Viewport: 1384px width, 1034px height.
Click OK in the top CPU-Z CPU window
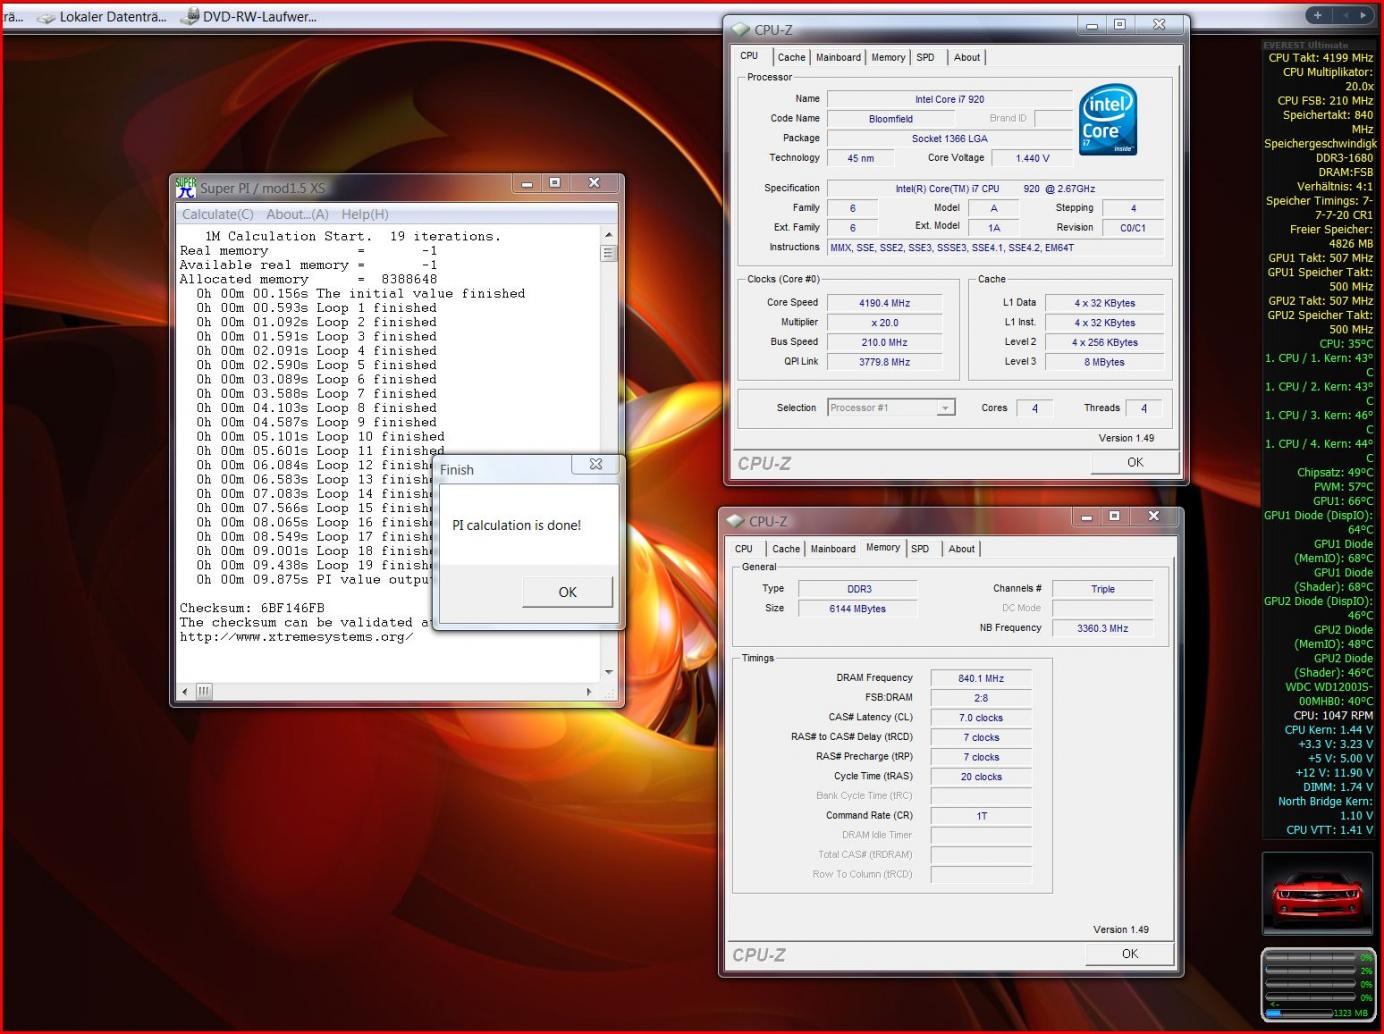point(1135,462)
